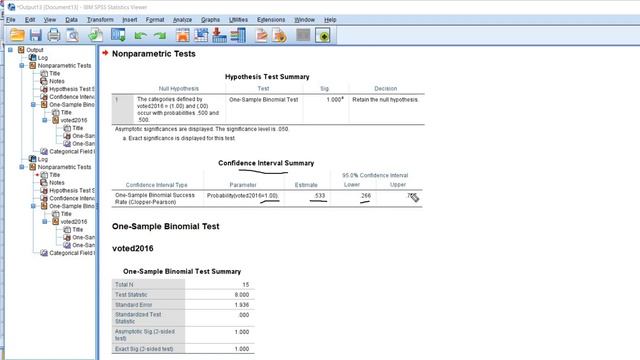
Task: Click the Designate Window green plus icon
Action: (x=323, y=36)
